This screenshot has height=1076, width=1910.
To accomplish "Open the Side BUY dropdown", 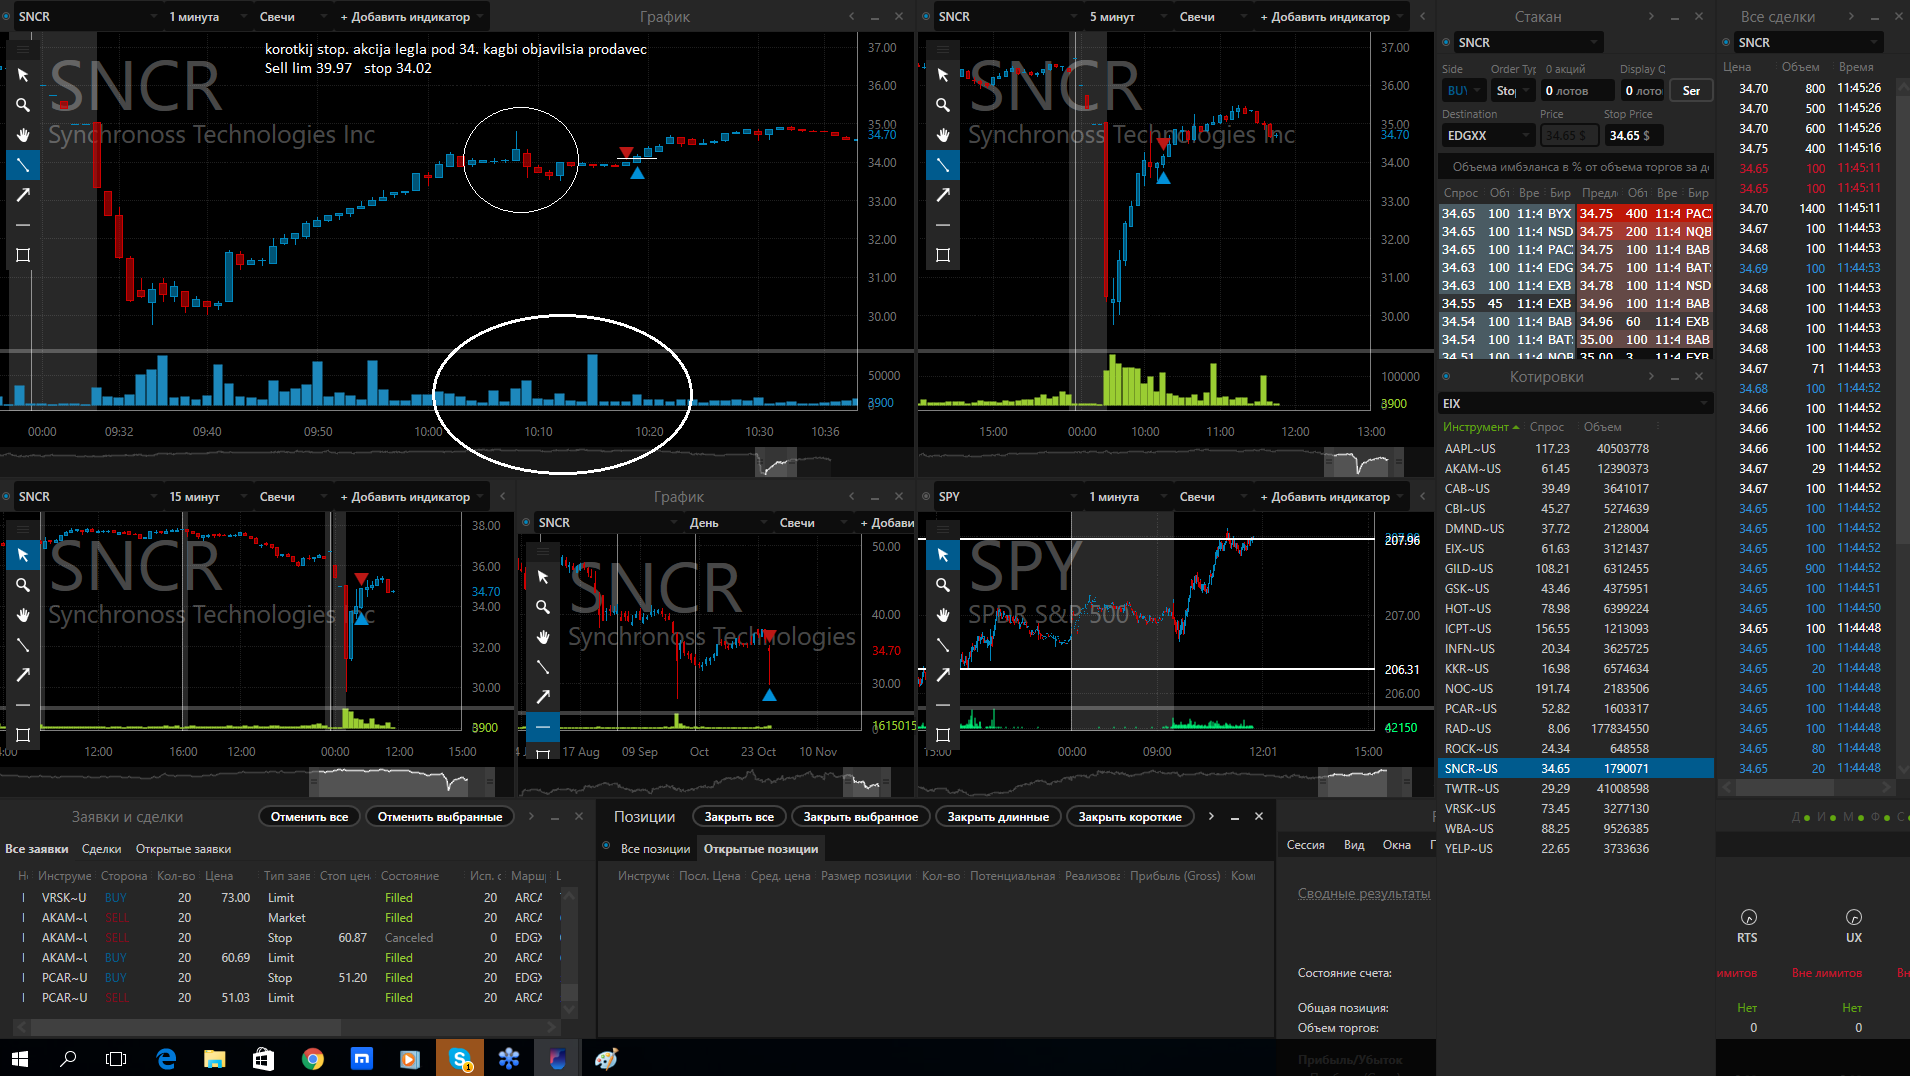I will [x=1463, y=91].
